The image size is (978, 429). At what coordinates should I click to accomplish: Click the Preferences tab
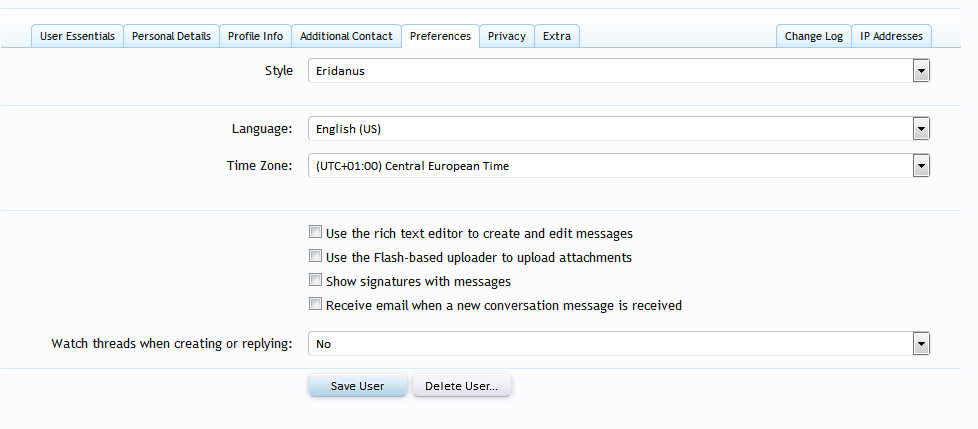point(440,36)
